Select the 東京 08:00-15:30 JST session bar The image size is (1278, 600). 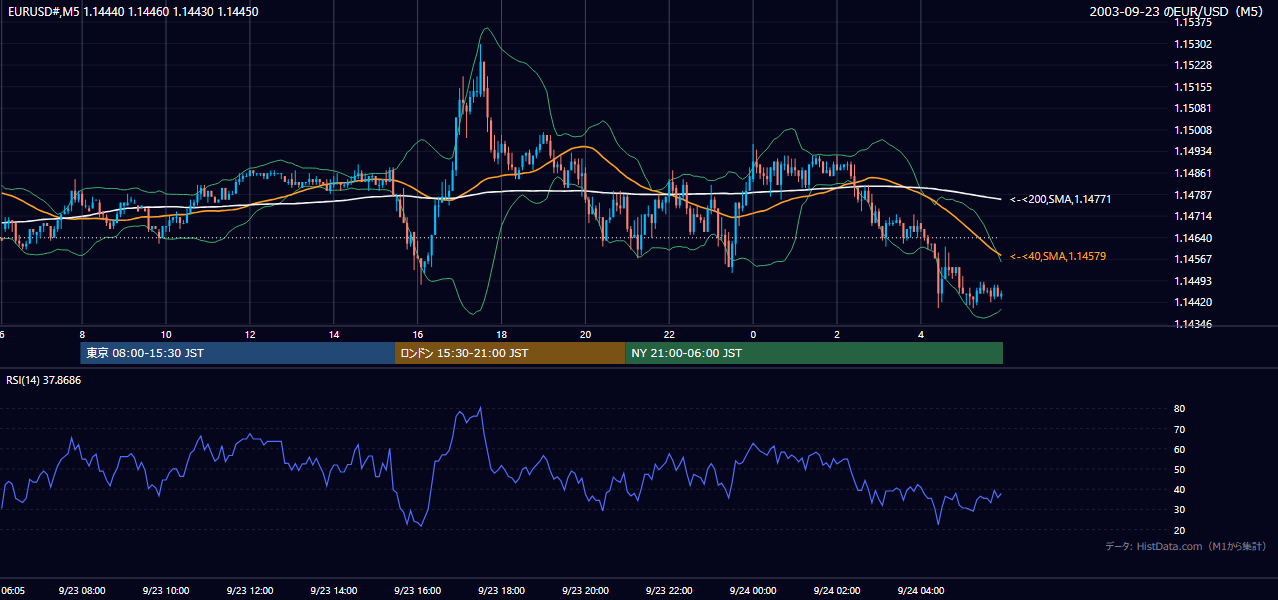pos(238,353)
